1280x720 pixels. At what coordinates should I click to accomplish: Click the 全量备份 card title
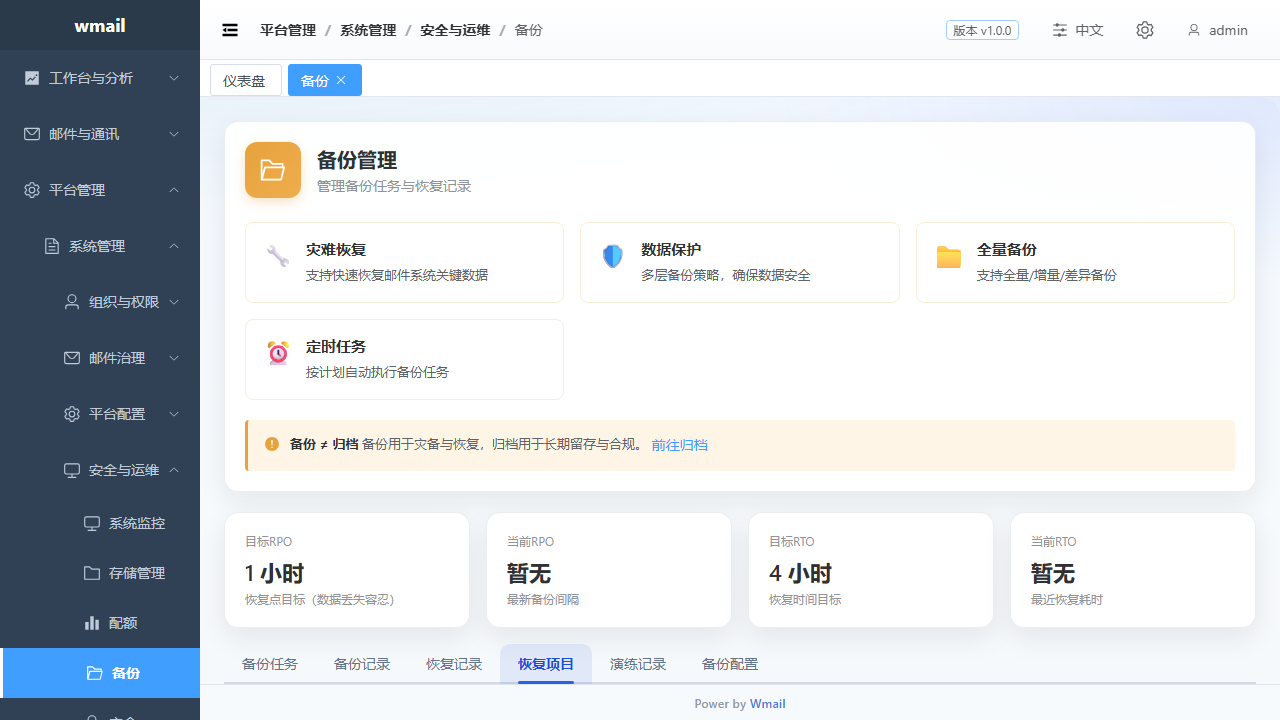[1007, 249]
